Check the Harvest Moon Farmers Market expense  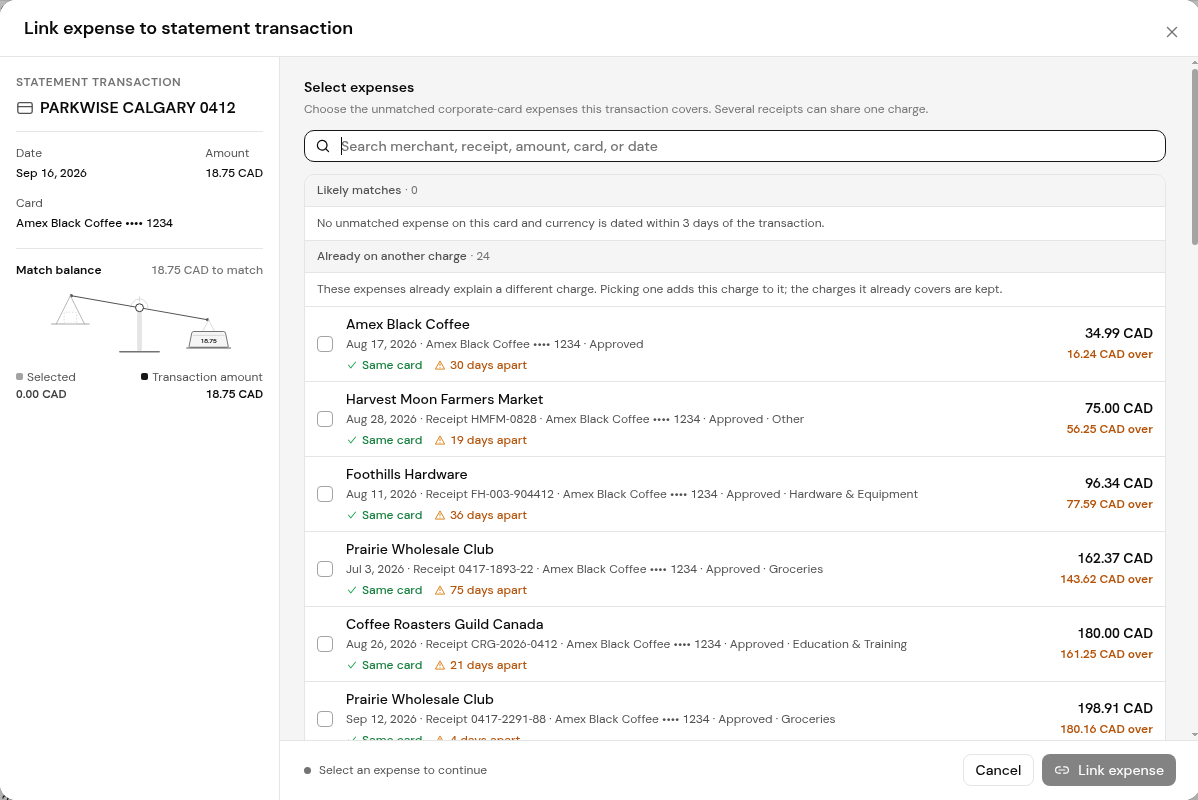tap(325, 419)
